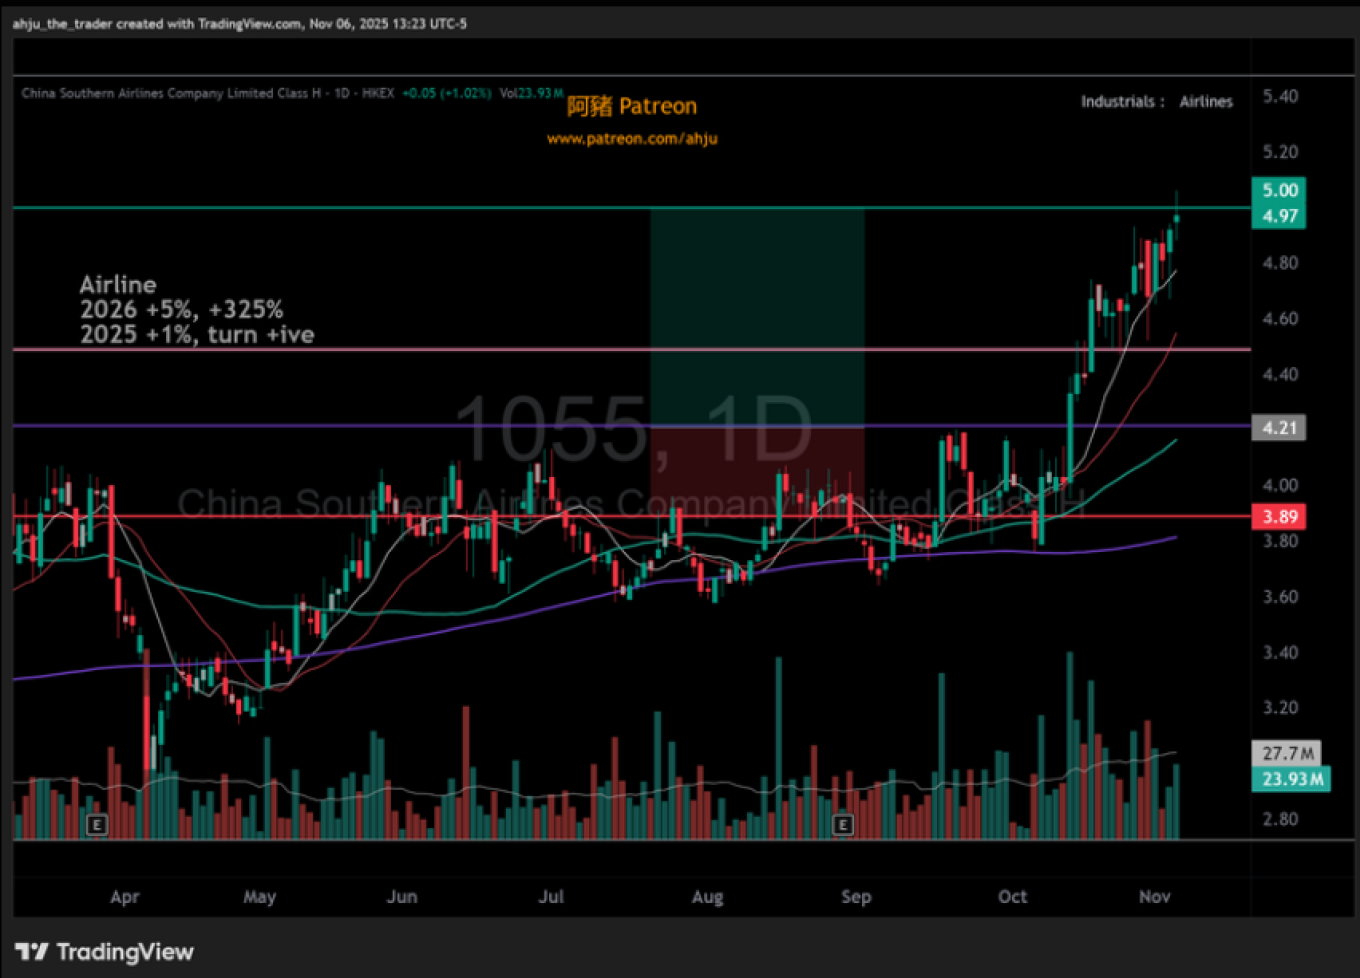Click the Vol 23.93M legend entry
This screenshot has height=978, width=1360.
531,93
